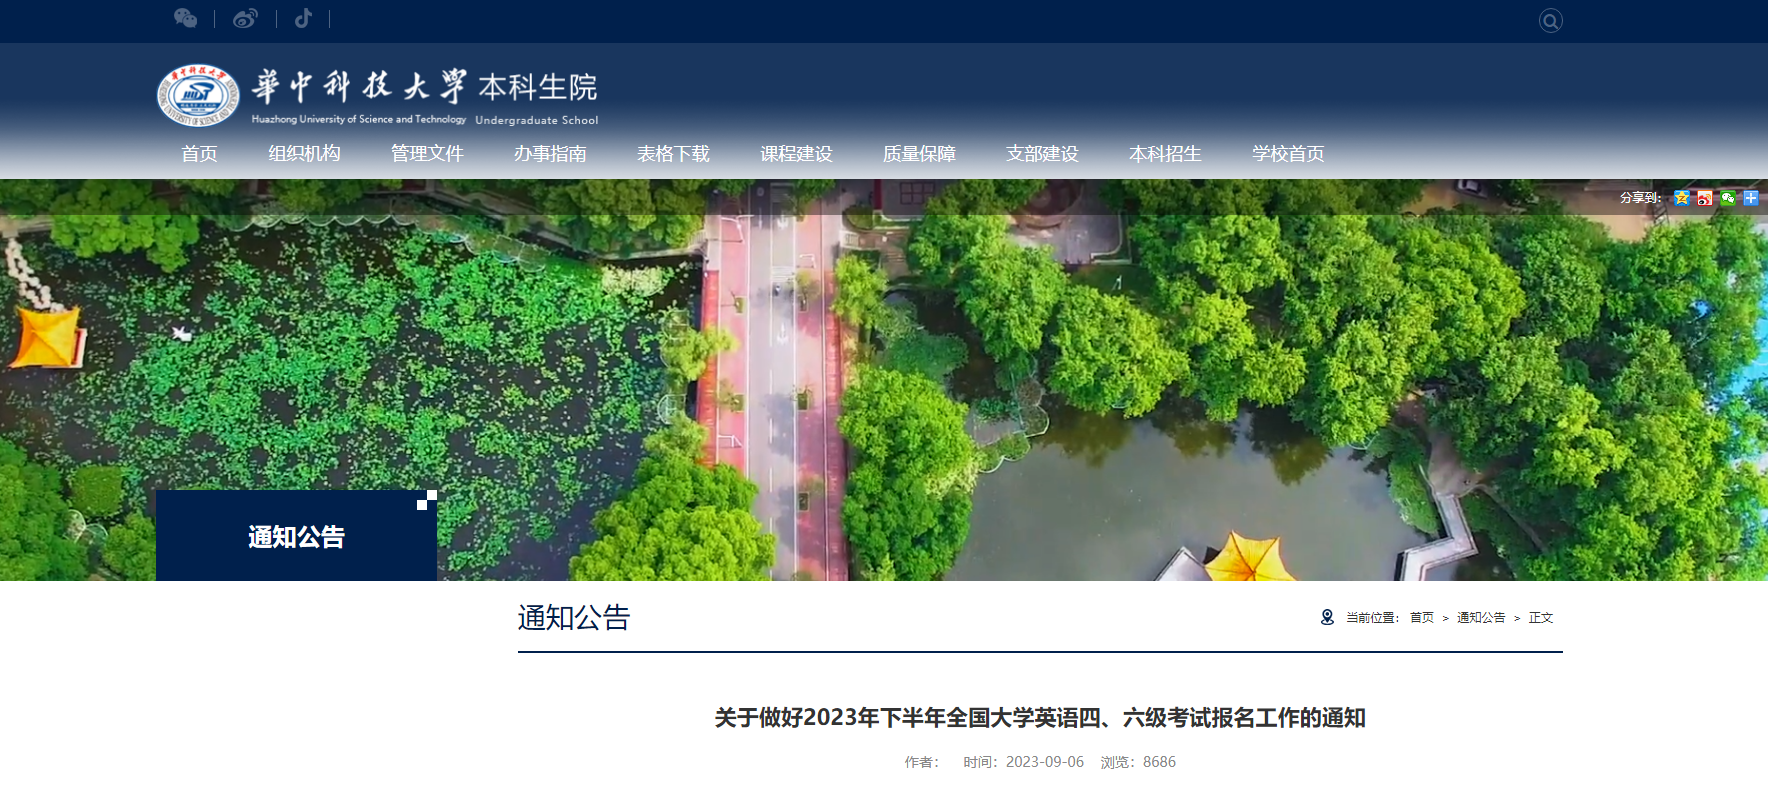This screenshot has height=790, width=1768.
Task: Open the WeChat icon in the top bar
Action: coord(185,18)
